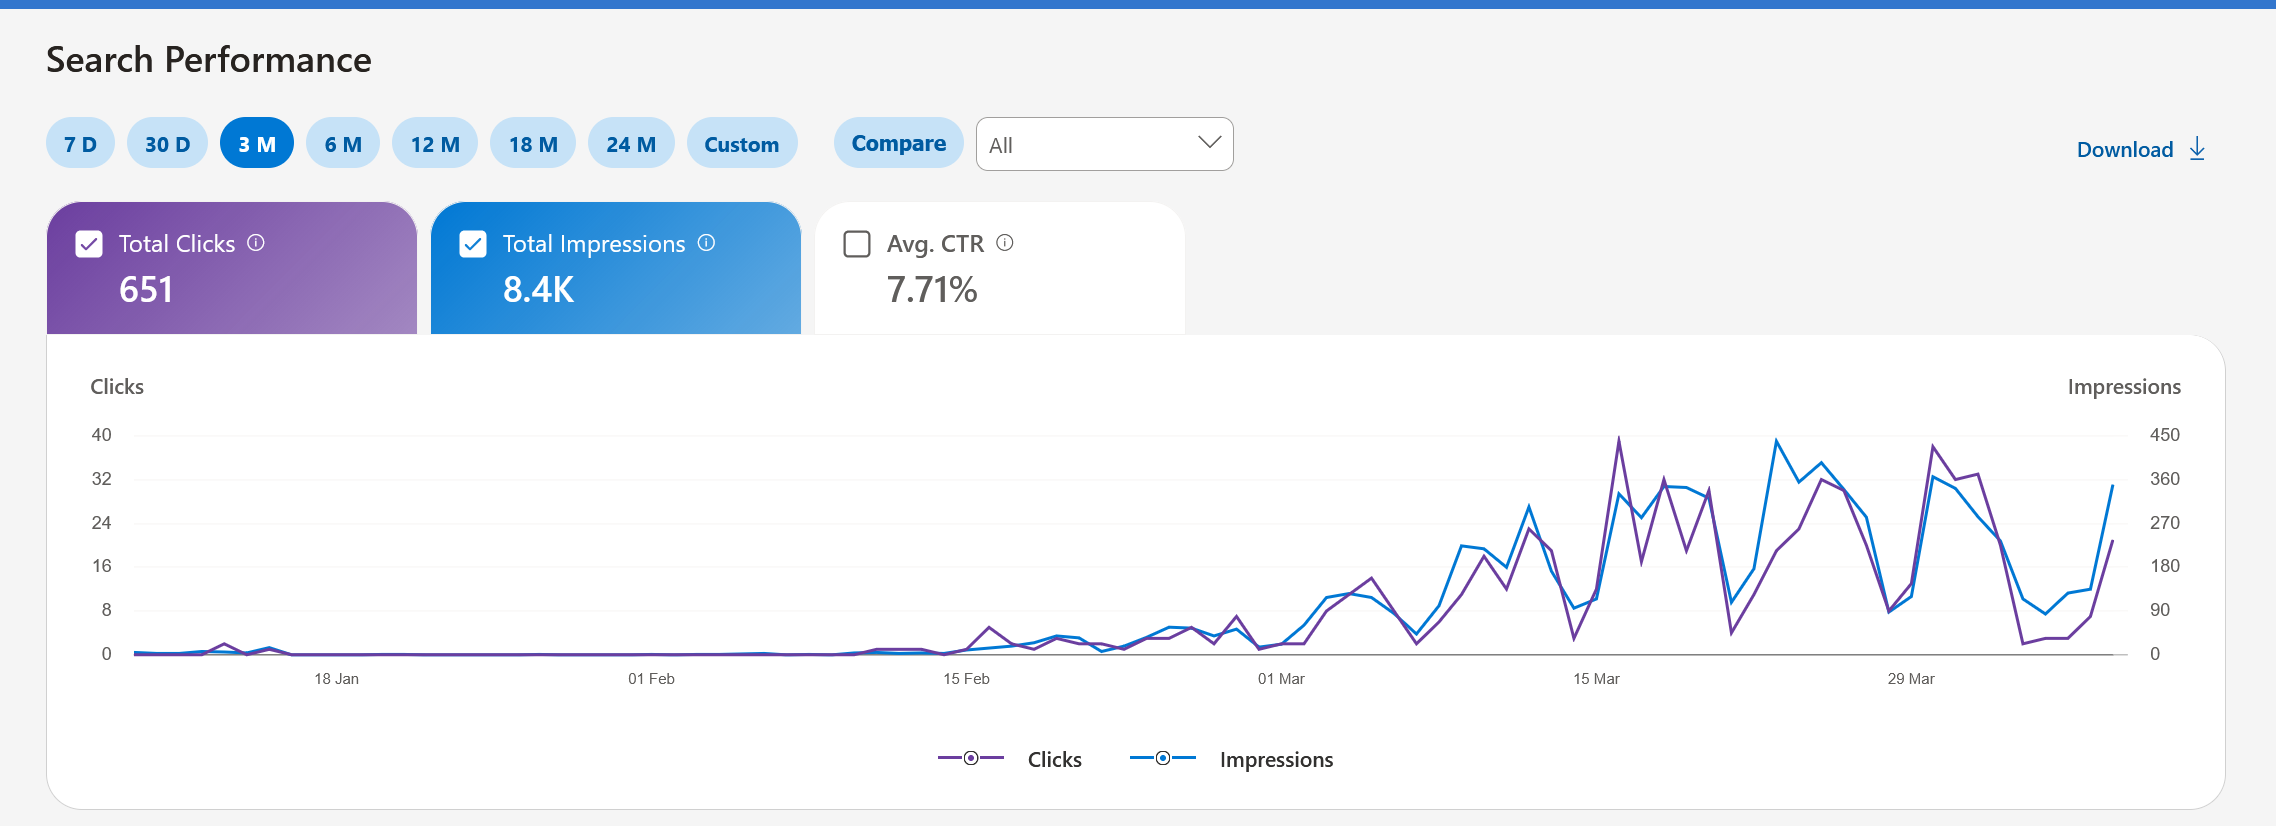2276x826 pixels.
Task: Click the Clicks legend marker below the chart
Action: click(969, 758)
